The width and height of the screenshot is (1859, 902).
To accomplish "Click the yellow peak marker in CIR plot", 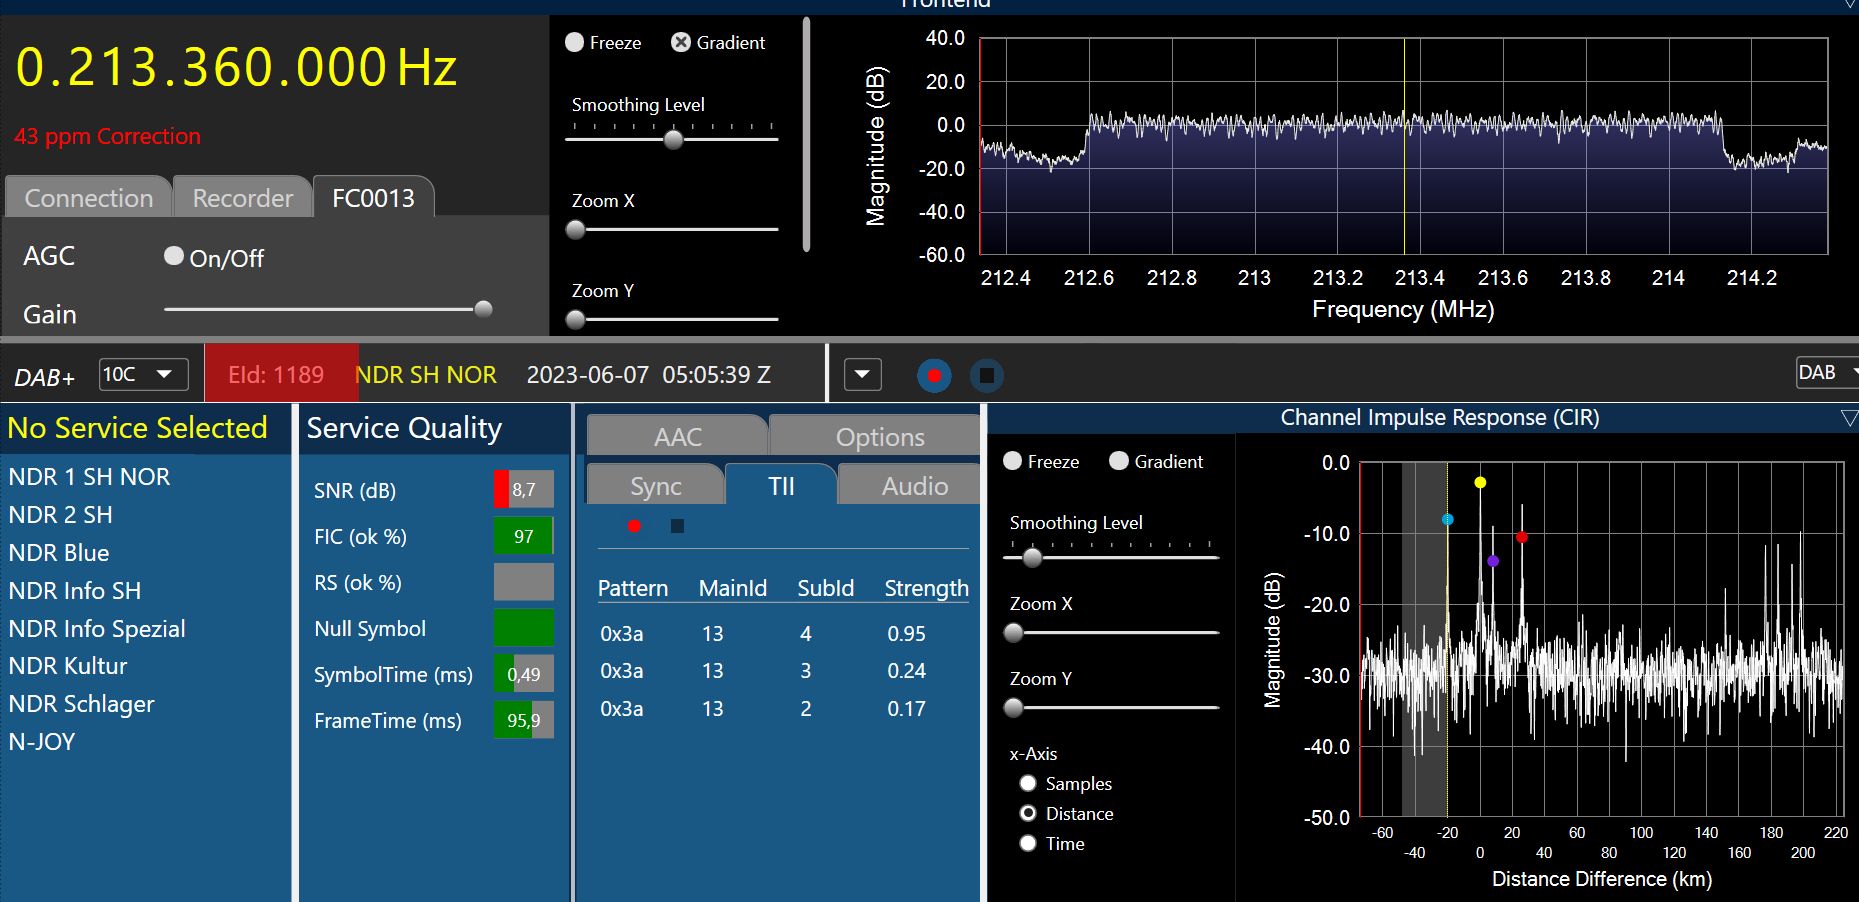I will click(1480, 483).
